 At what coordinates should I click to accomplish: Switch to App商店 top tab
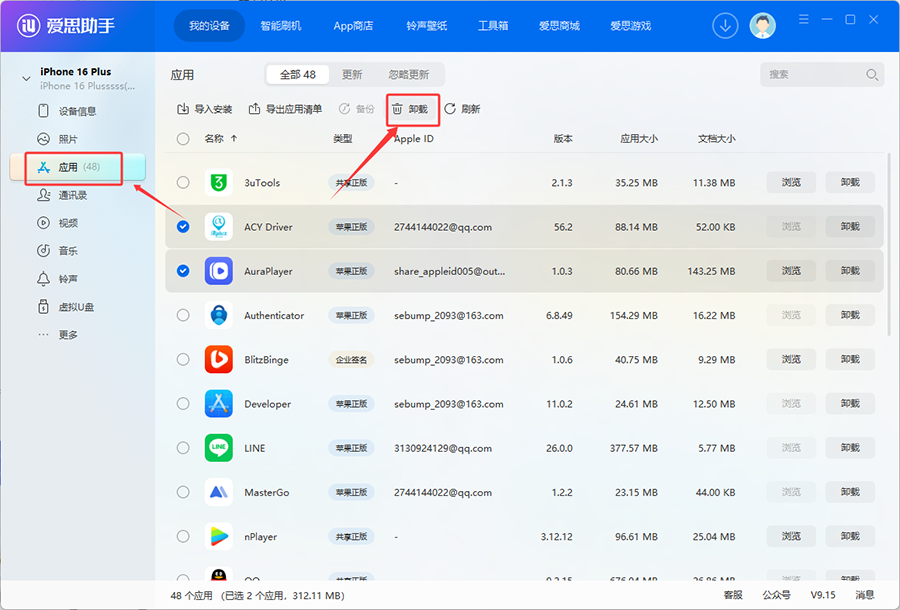354,26
